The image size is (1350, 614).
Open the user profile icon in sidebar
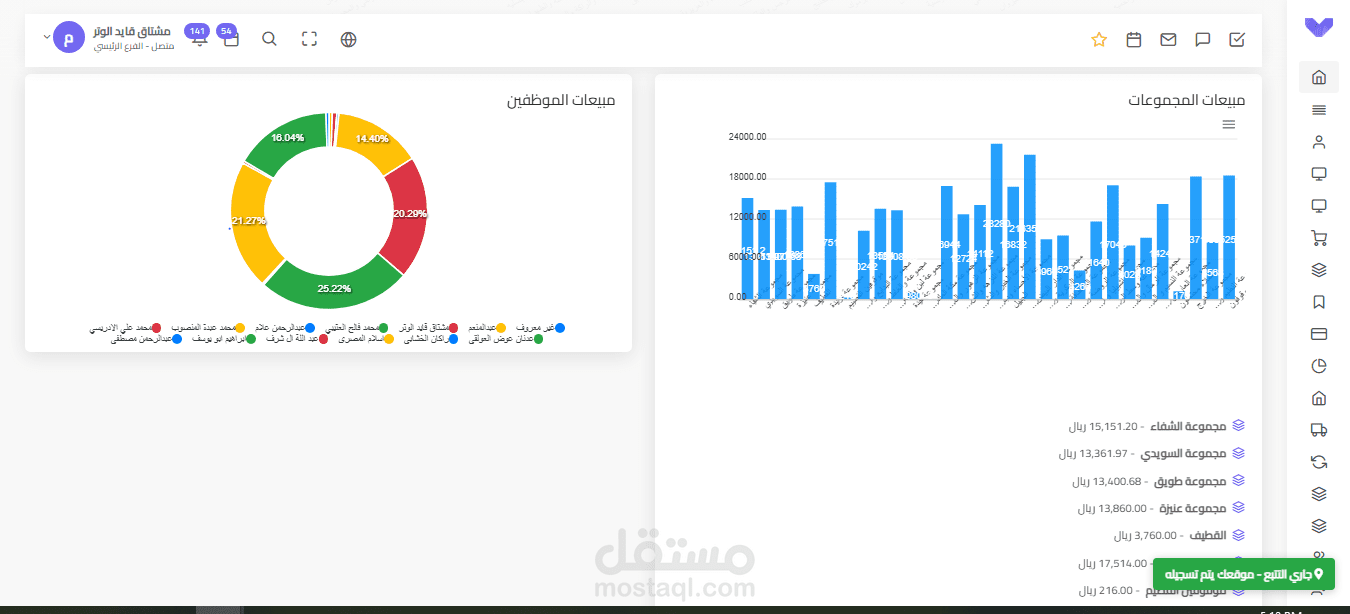tap(1318, 142)
